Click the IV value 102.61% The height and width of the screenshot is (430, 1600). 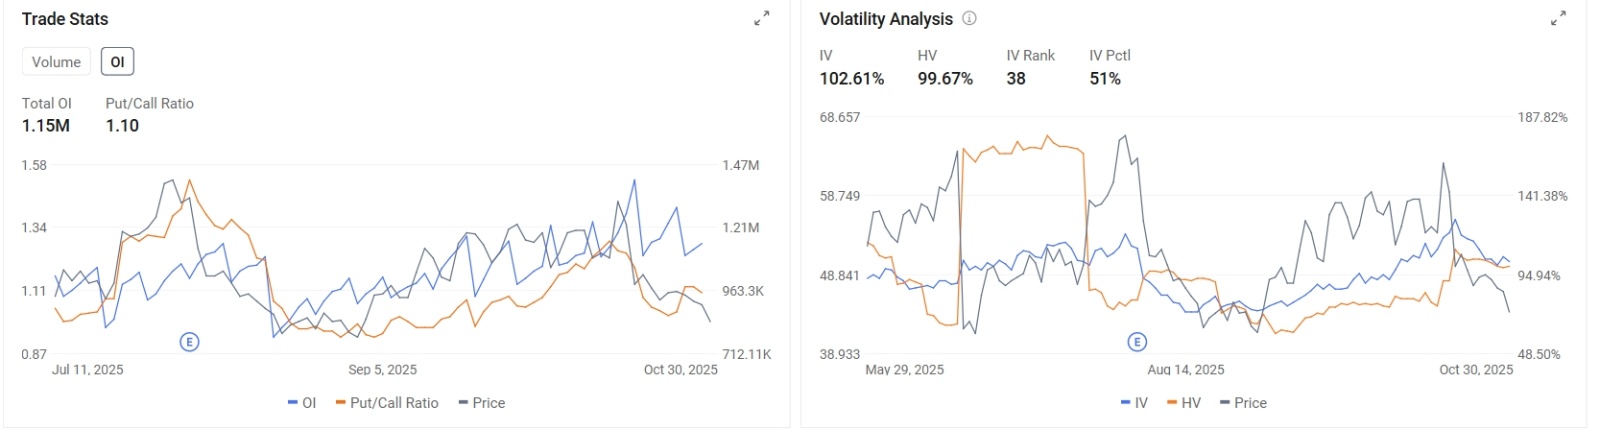852,79
